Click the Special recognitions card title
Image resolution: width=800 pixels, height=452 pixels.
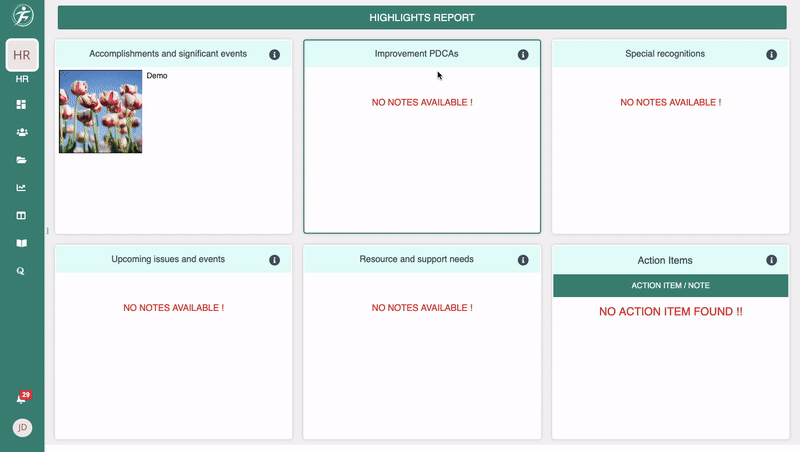(x=665, y=54)
